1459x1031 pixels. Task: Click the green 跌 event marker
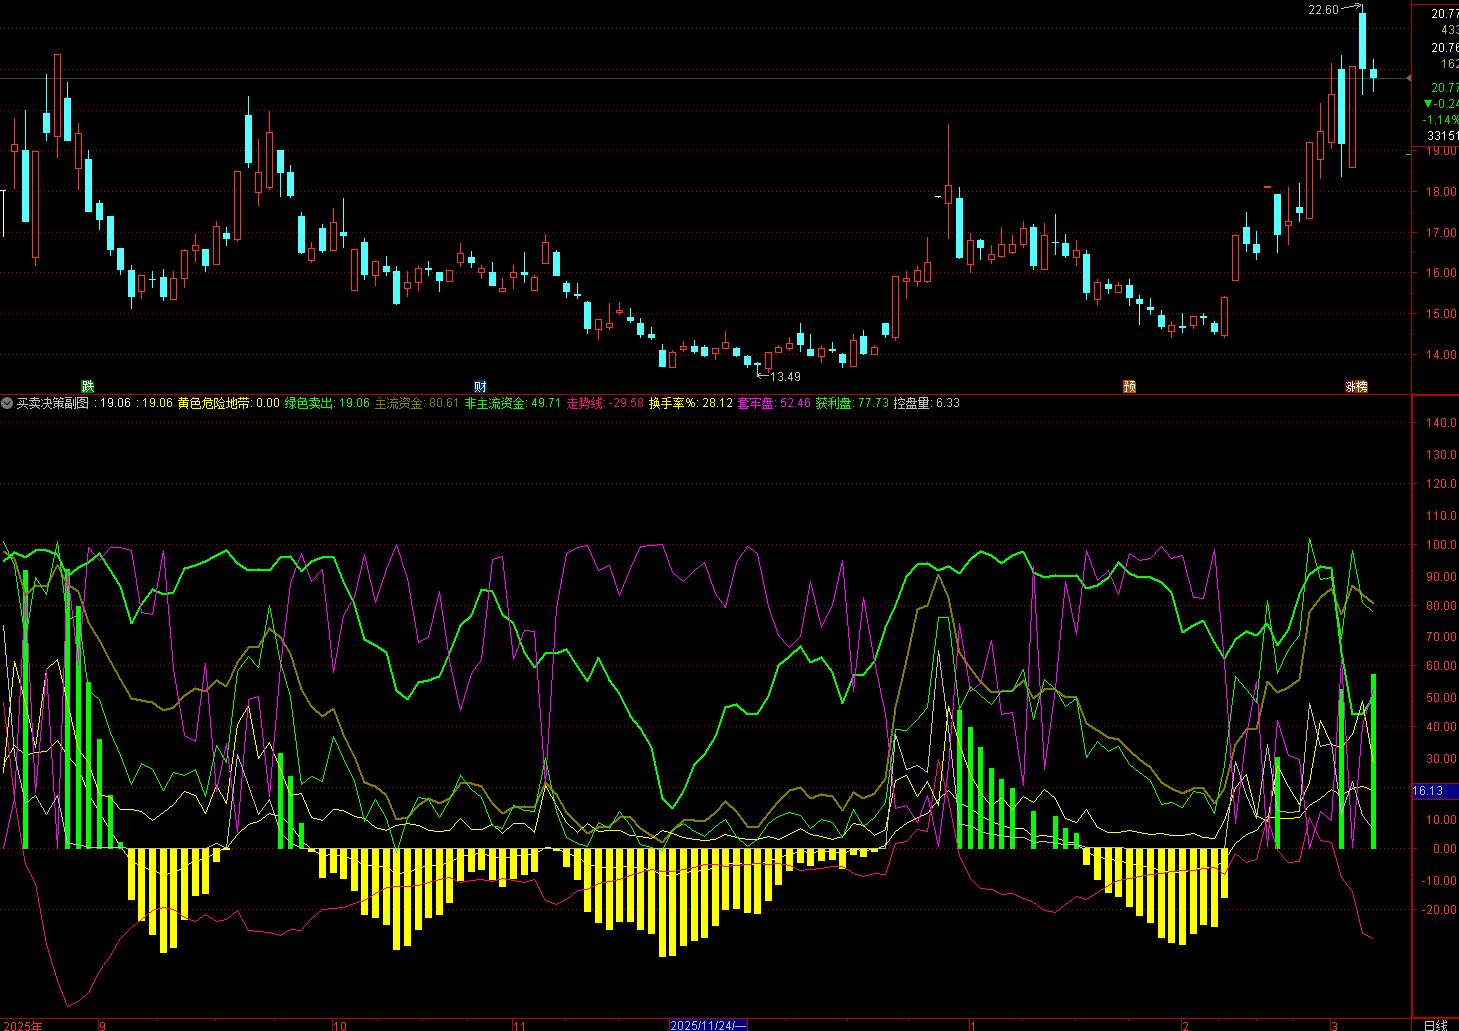[87, 386]
